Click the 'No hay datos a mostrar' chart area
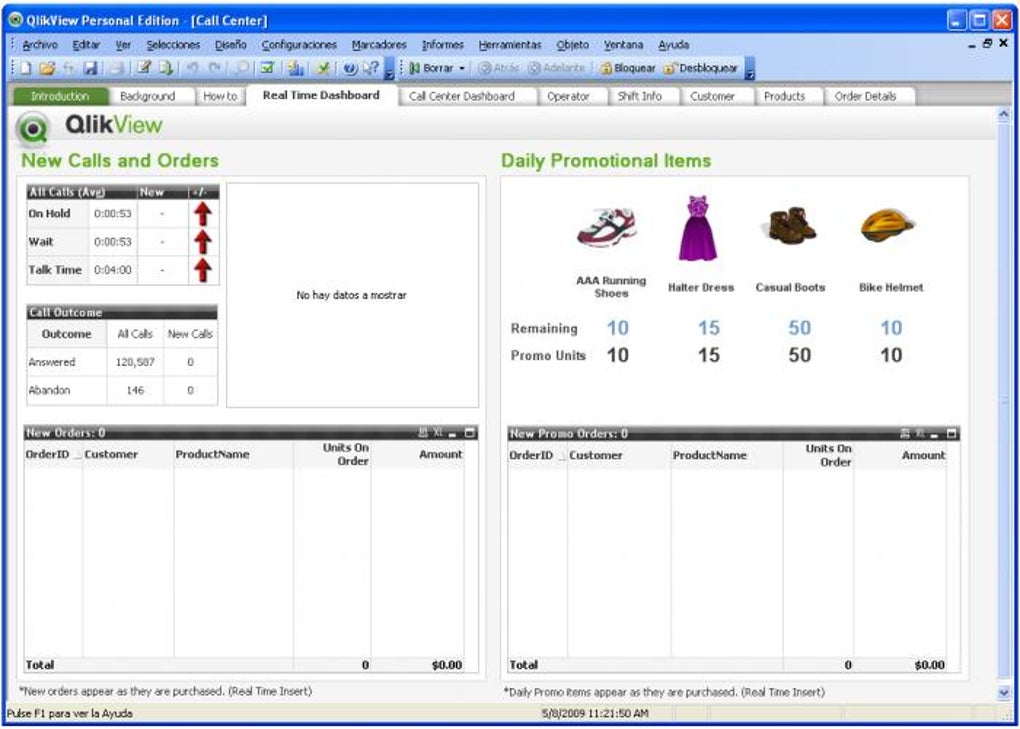The width and height of the screenshot is (1020, 729). click(x=352, y=295)
